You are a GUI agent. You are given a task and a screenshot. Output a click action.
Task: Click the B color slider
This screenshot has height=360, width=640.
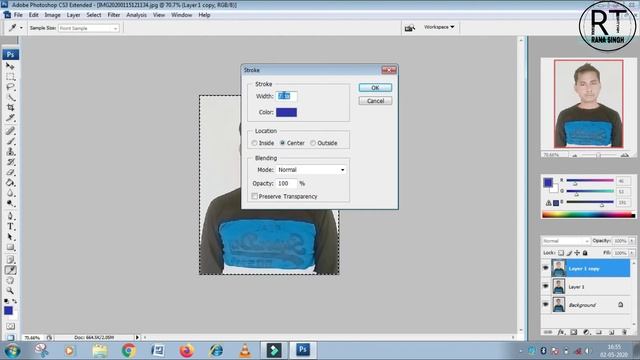tap(590, 202)
